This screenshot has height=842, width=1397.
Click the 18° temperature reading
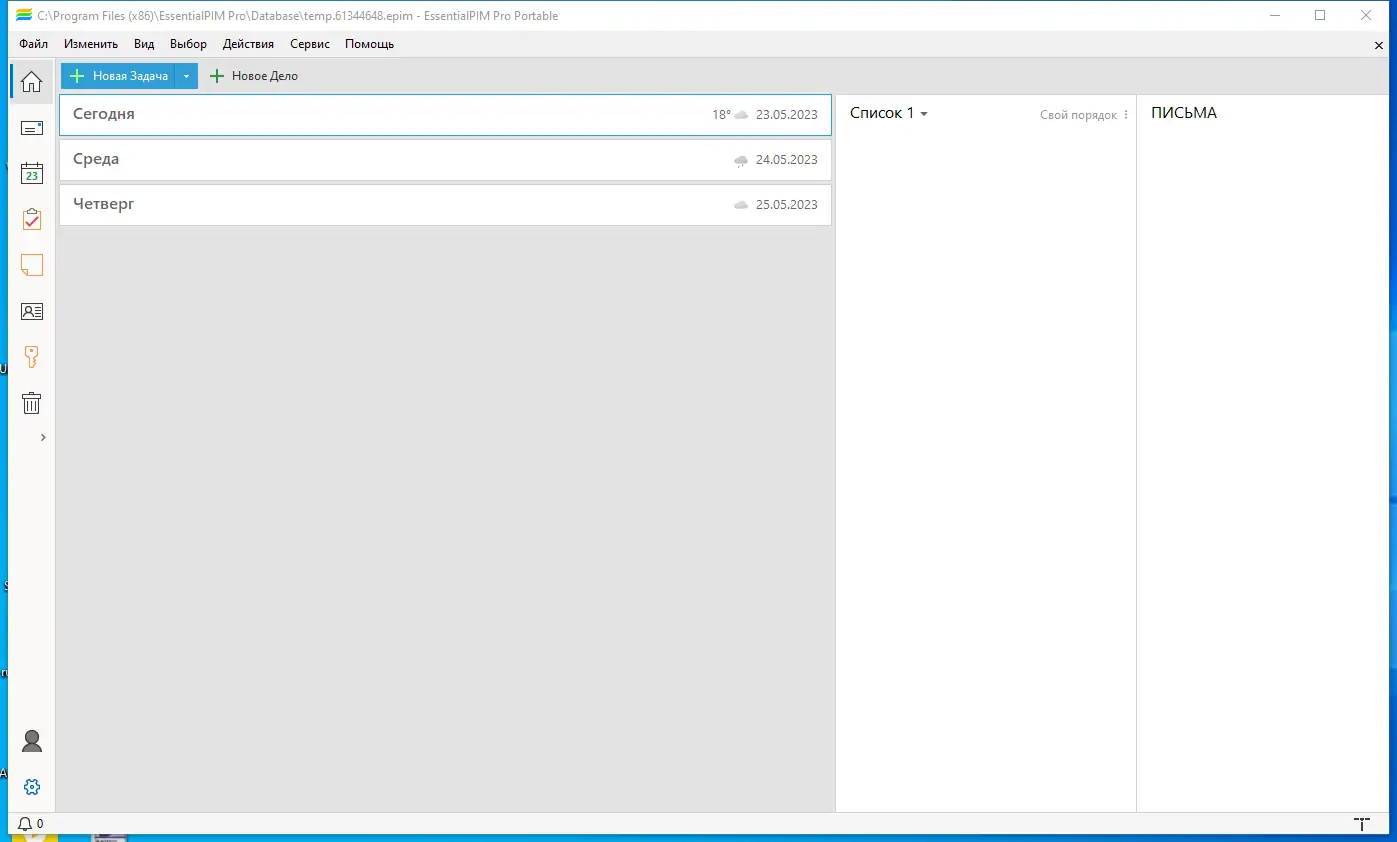point(721,115)
